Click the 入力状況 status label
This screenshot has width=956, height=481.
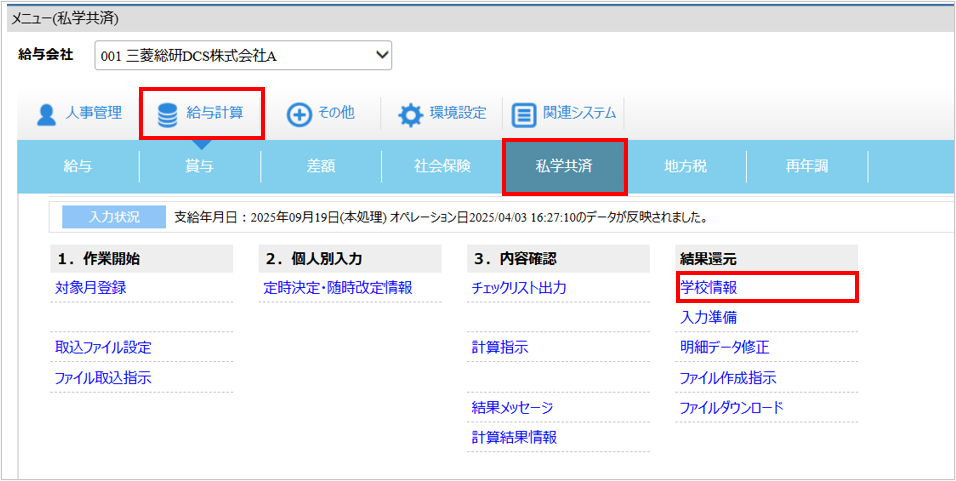(114, 217)
